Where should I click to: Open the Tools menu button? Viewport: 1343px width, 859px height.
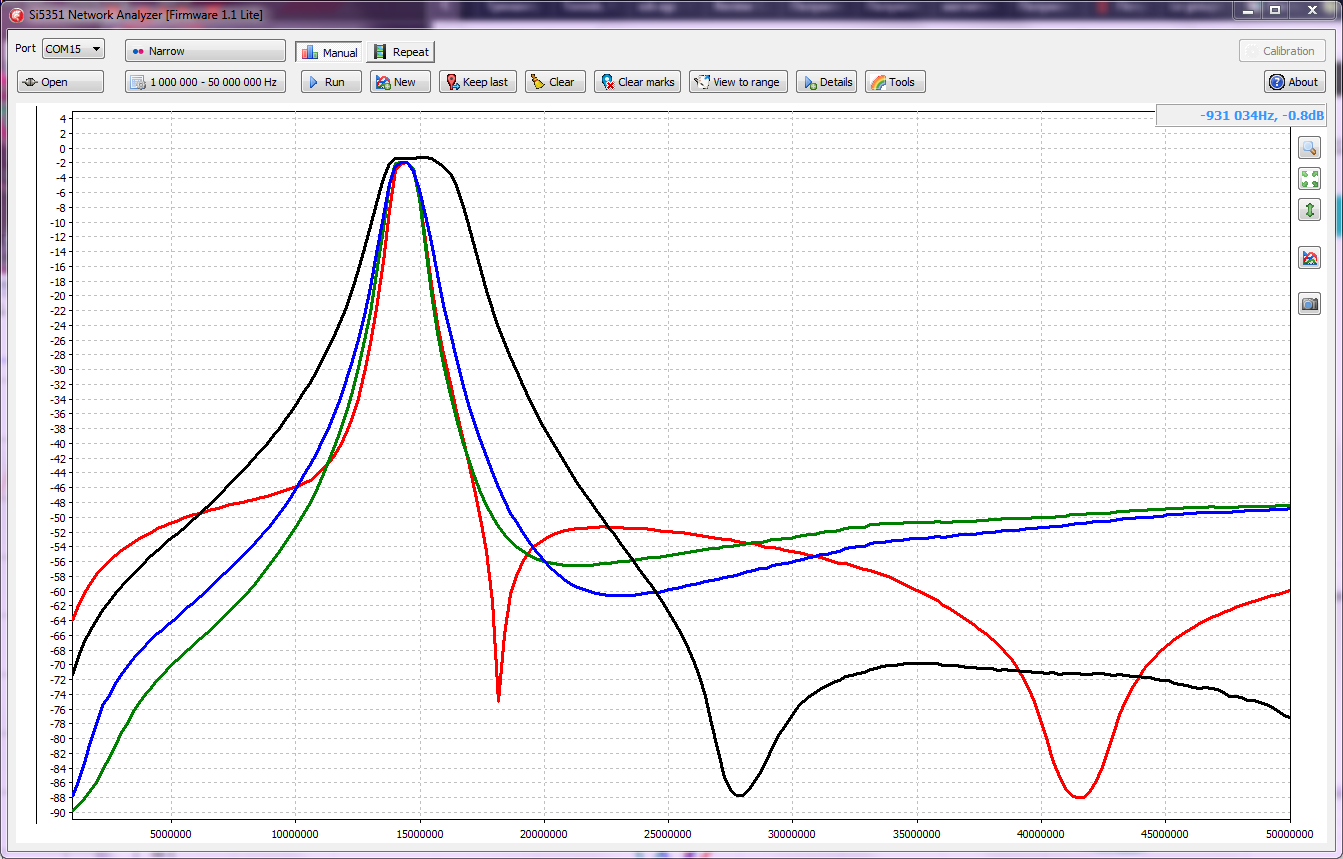coord(894,82)
